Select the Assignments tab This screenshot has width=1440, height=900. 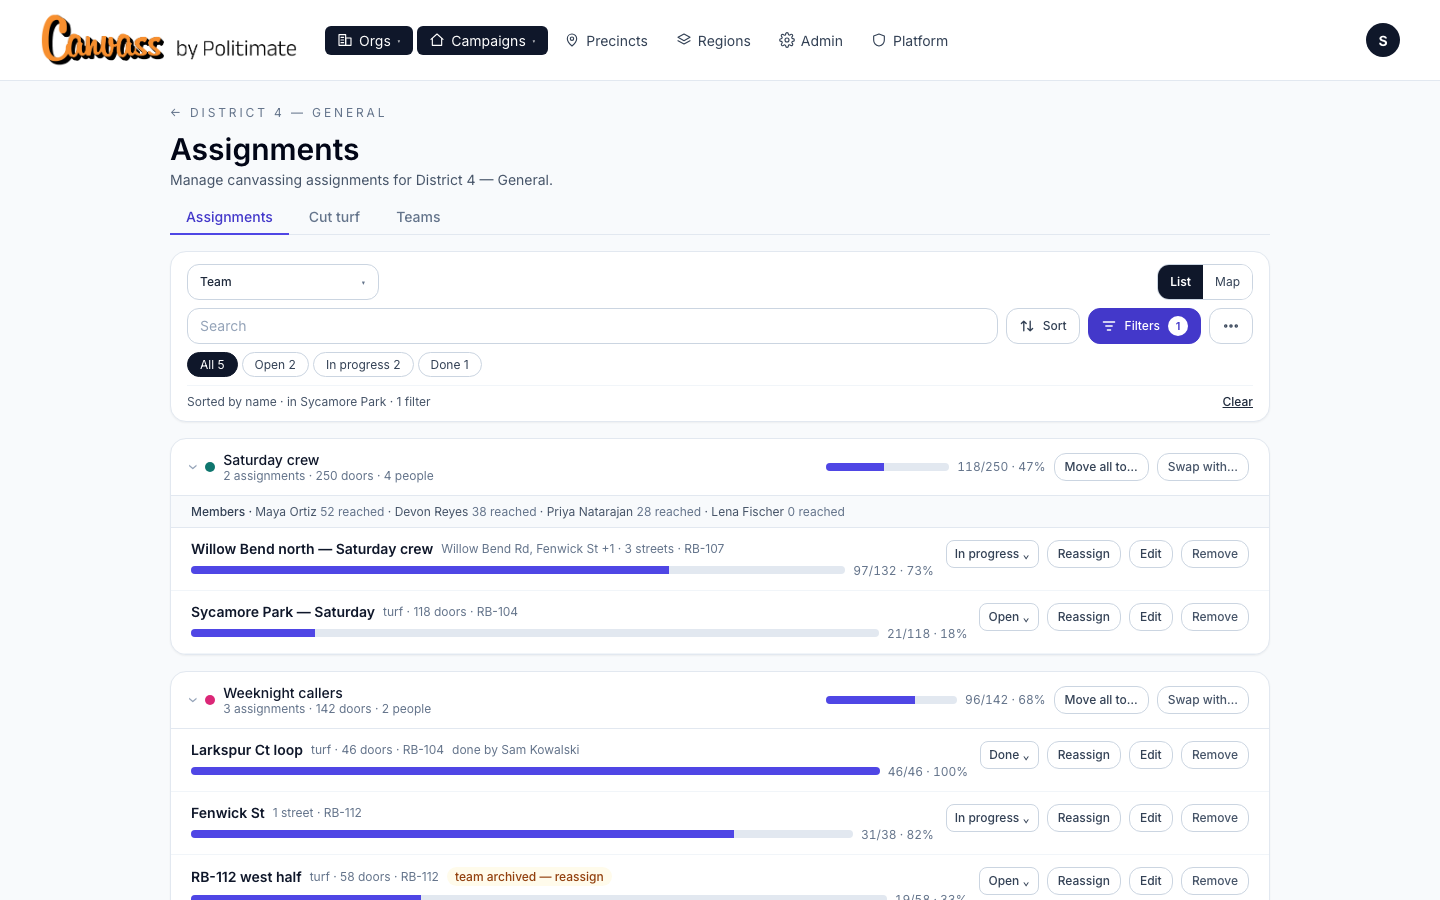[229, 217]
